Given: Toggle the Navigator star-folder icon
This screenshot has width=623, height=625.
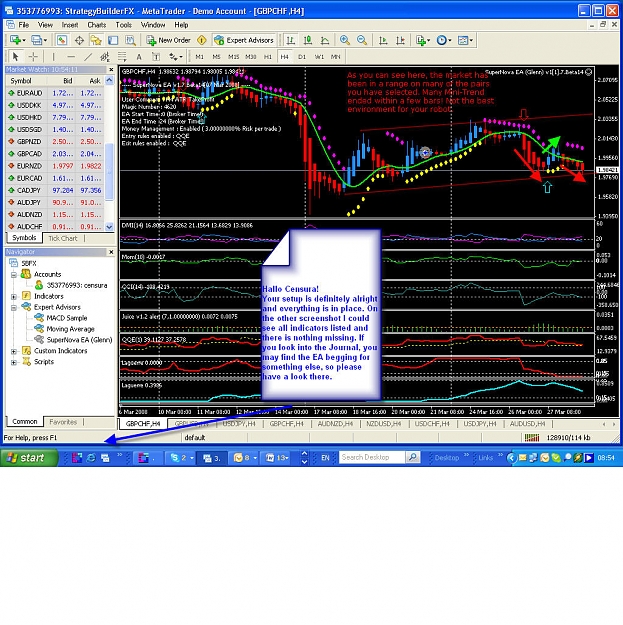Looking at the screenshot, I should click(96, 40).
